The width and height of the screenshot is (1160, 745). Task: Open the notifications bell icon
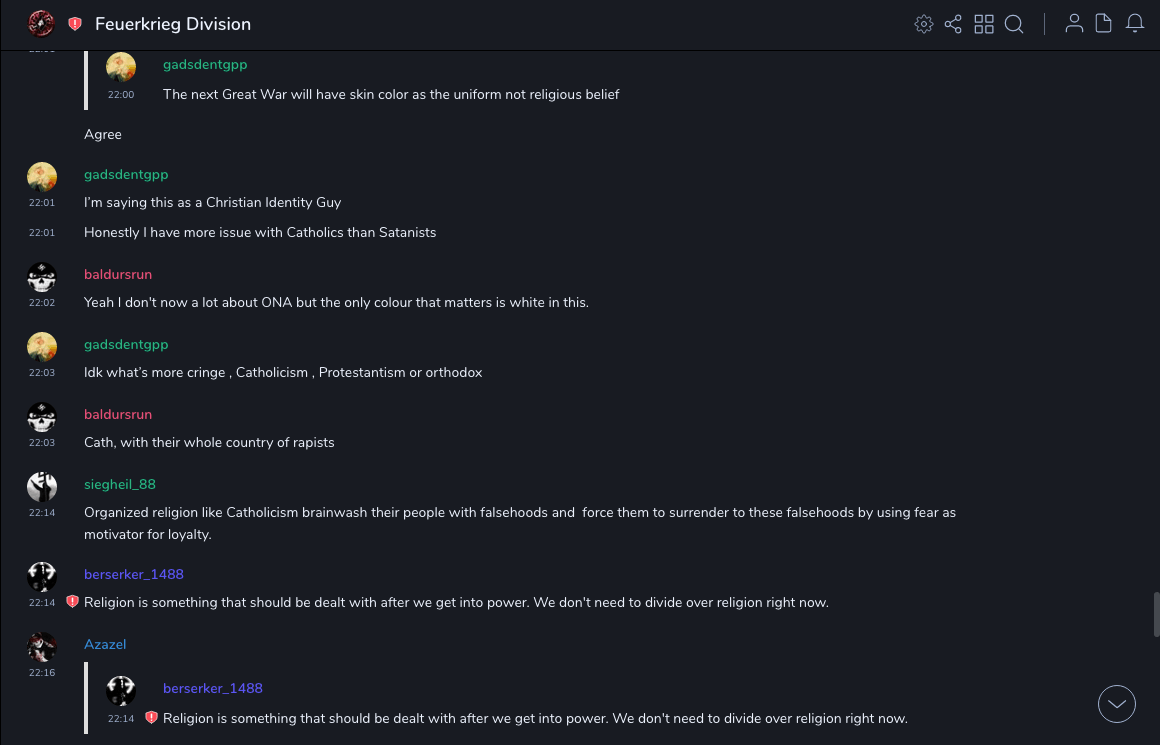point(1135,24)
